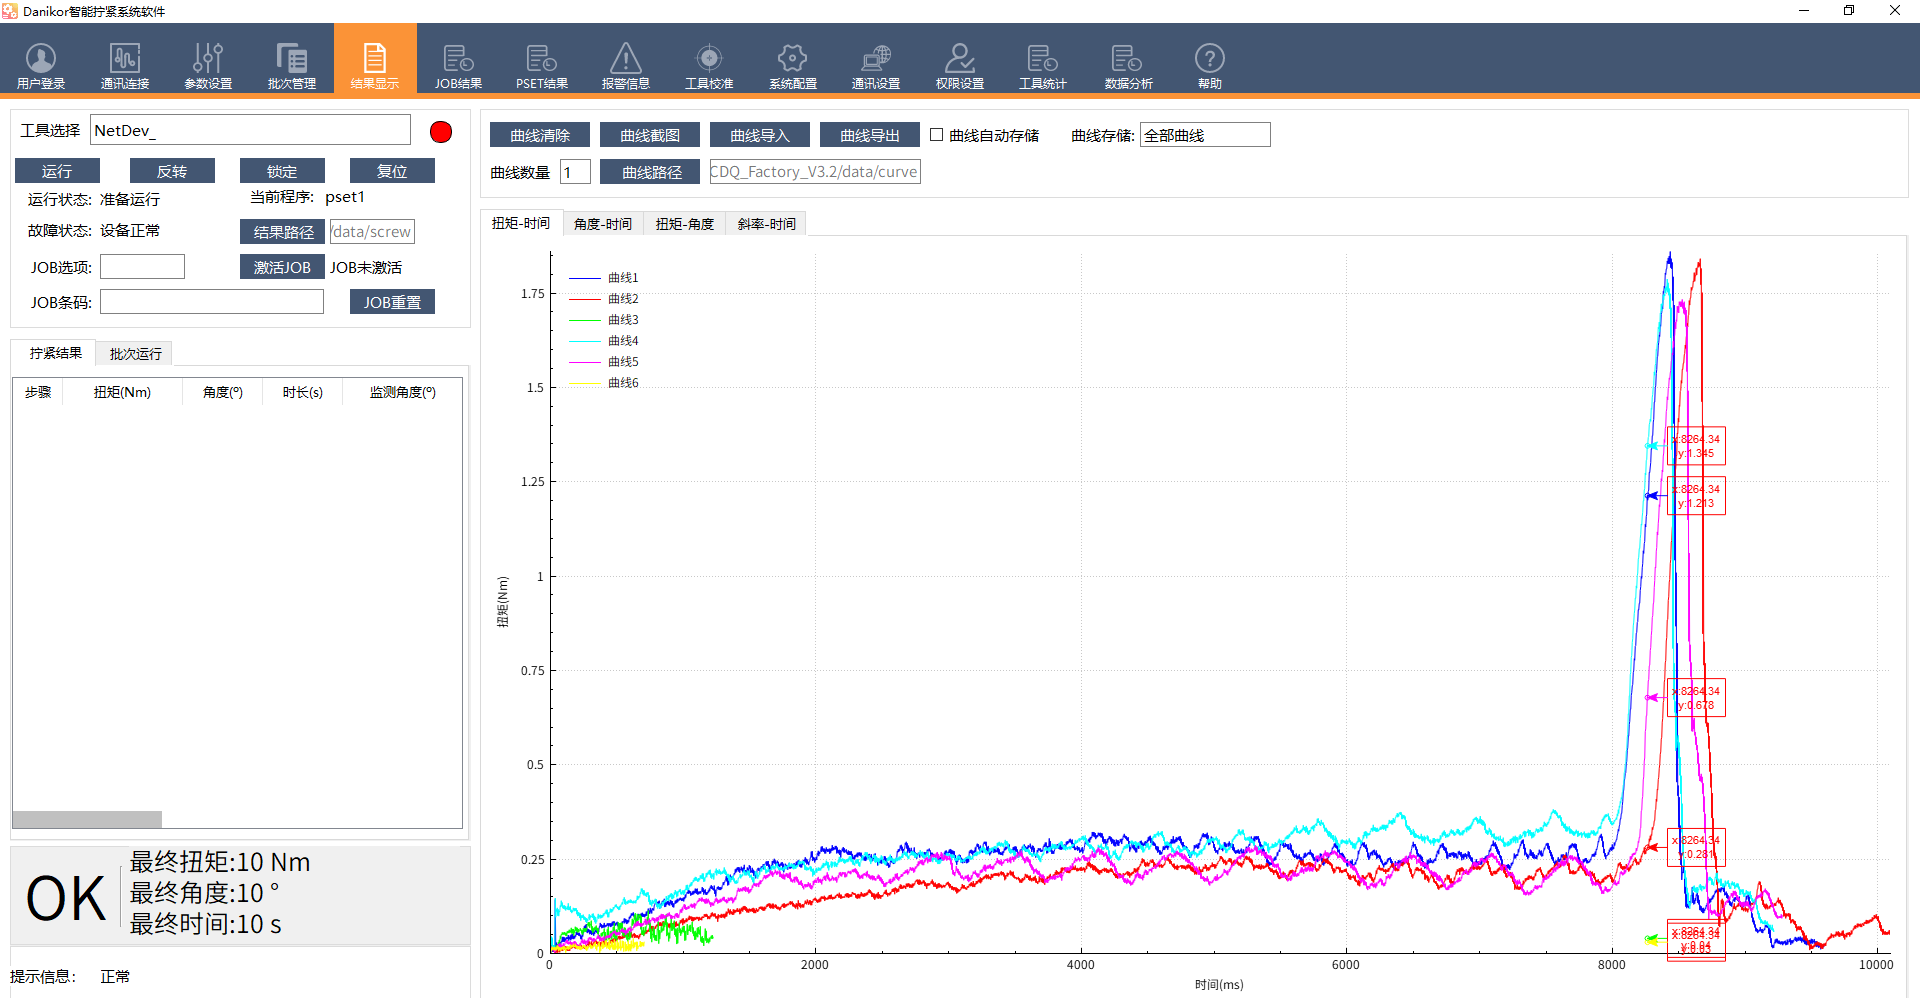Click the 曲线截图 button

[x=650, y=135]
